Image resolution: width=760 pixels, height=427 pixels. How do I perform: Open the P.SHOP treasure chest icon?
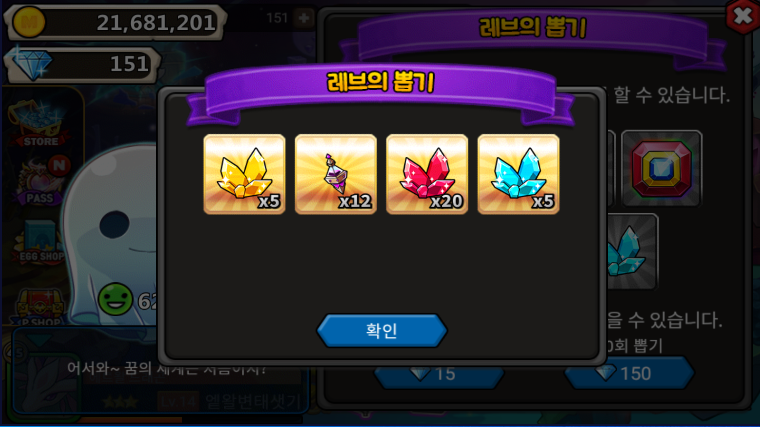[40, 305]
